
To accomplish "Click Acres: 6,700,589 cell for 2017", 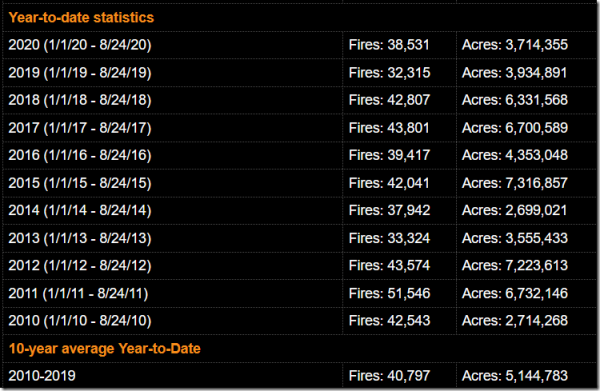I will click(x=515, y=128).
